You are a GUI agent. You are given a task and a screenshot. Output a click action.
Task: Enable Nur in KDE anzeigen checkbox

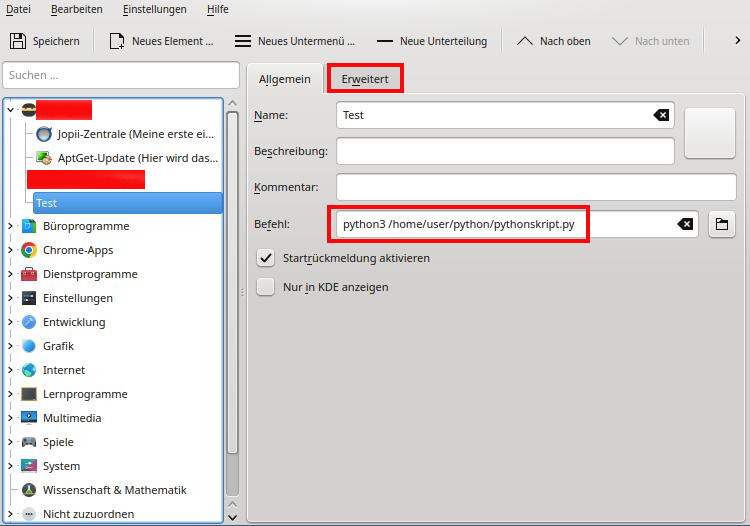pyautogui.click(x=266, y=287)
